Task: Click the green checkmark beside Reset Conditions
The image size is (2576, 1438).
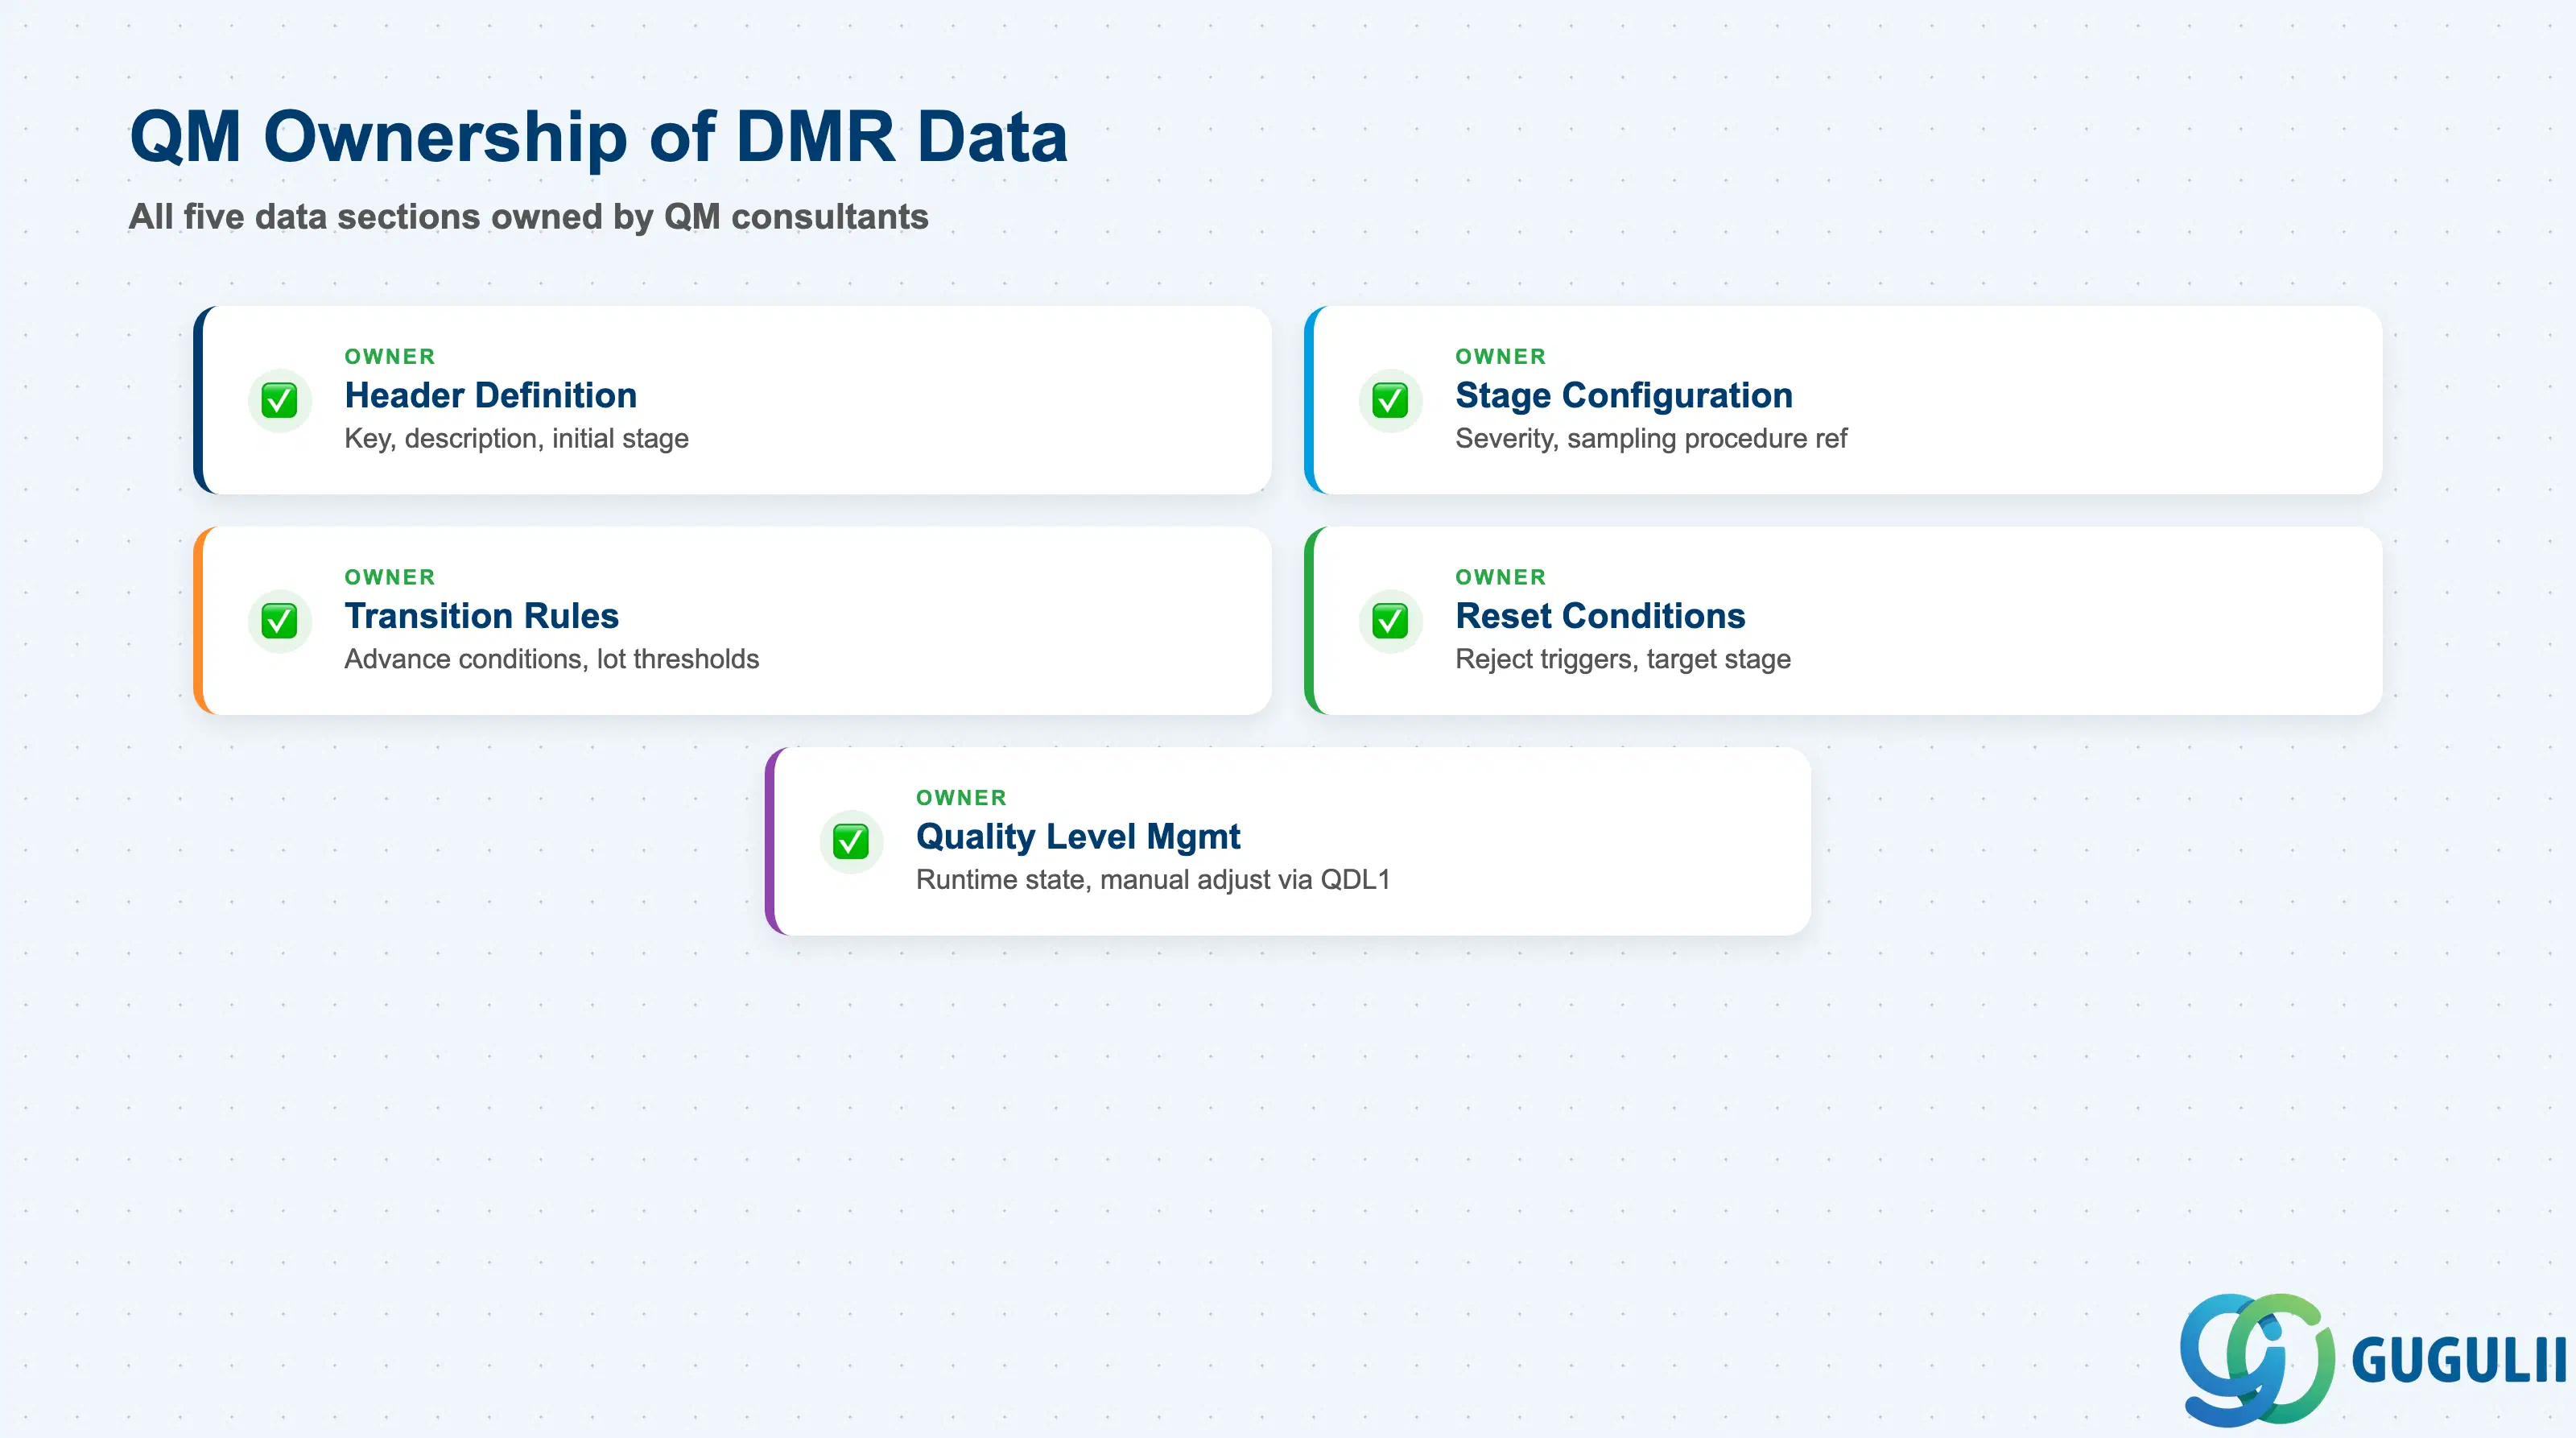Action: pyautogui.click(x=1390, y=621)
